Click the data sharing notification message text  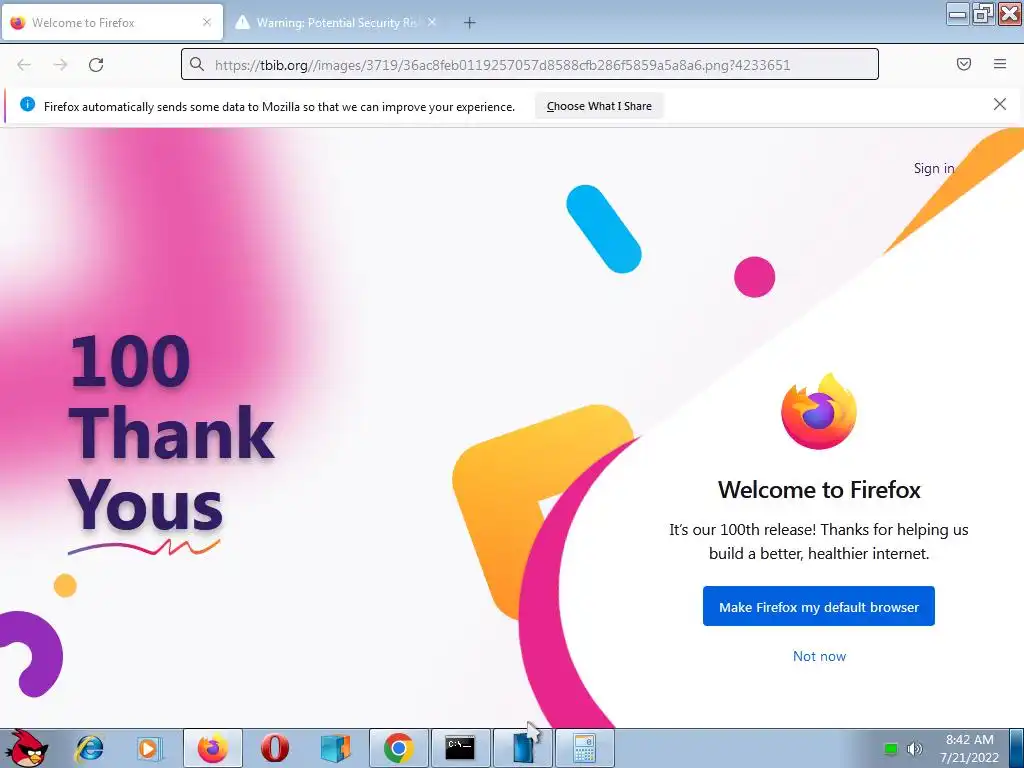pyautogui.click(x=280, y=106)
